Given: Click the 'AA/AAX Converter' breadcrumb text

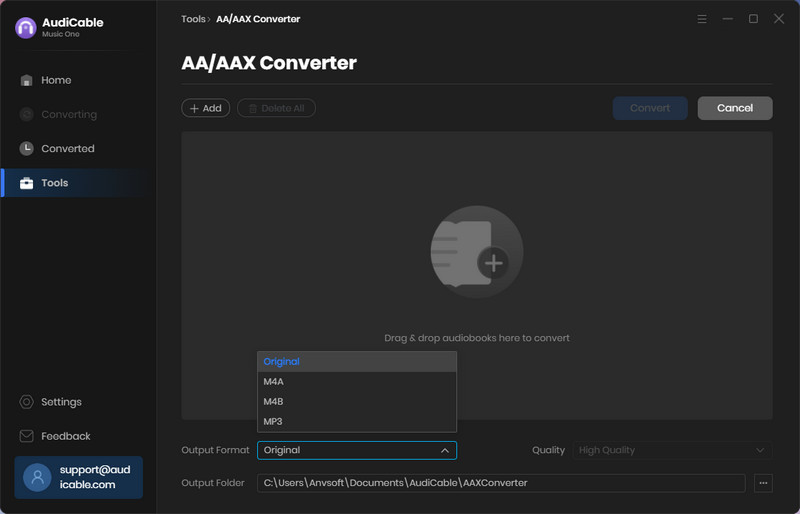Looking at the screenshot, I should 258,19.
